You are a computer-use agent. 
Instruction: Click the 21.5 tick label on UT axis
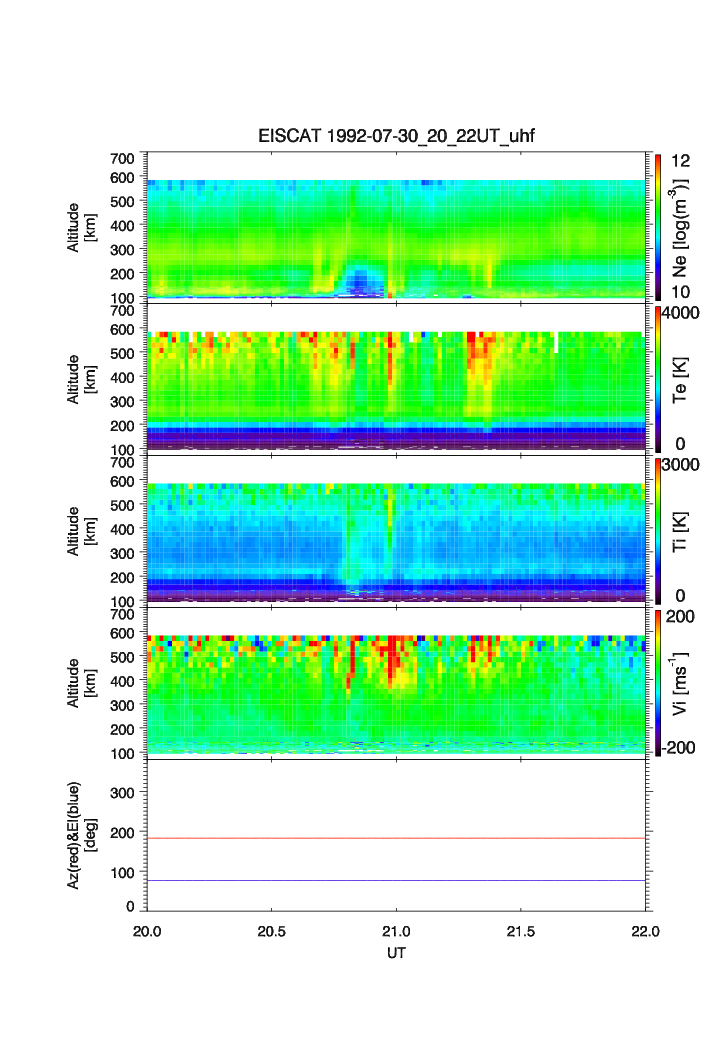[x=520, y=931]
